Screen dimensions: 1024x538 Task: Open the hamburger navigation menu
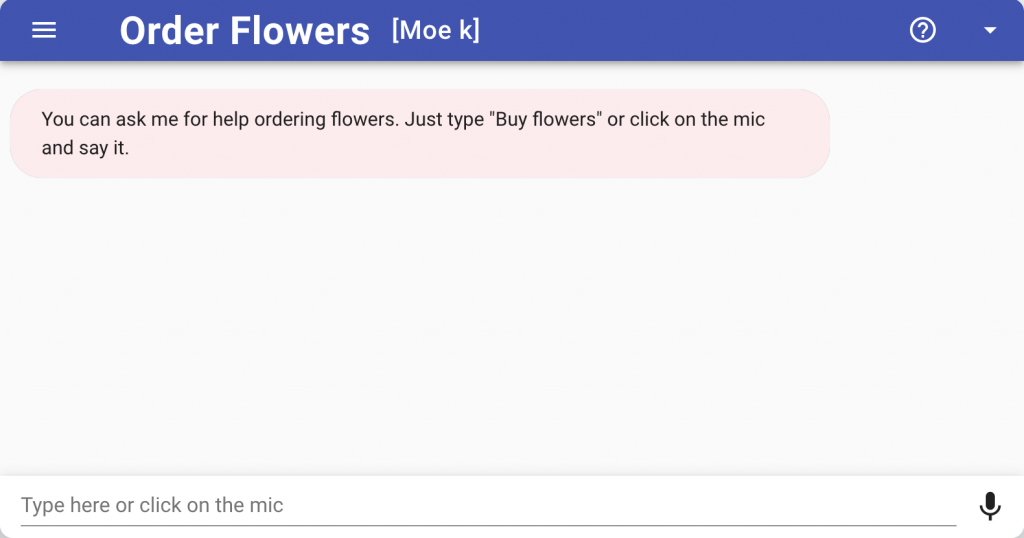click(44, 30)
